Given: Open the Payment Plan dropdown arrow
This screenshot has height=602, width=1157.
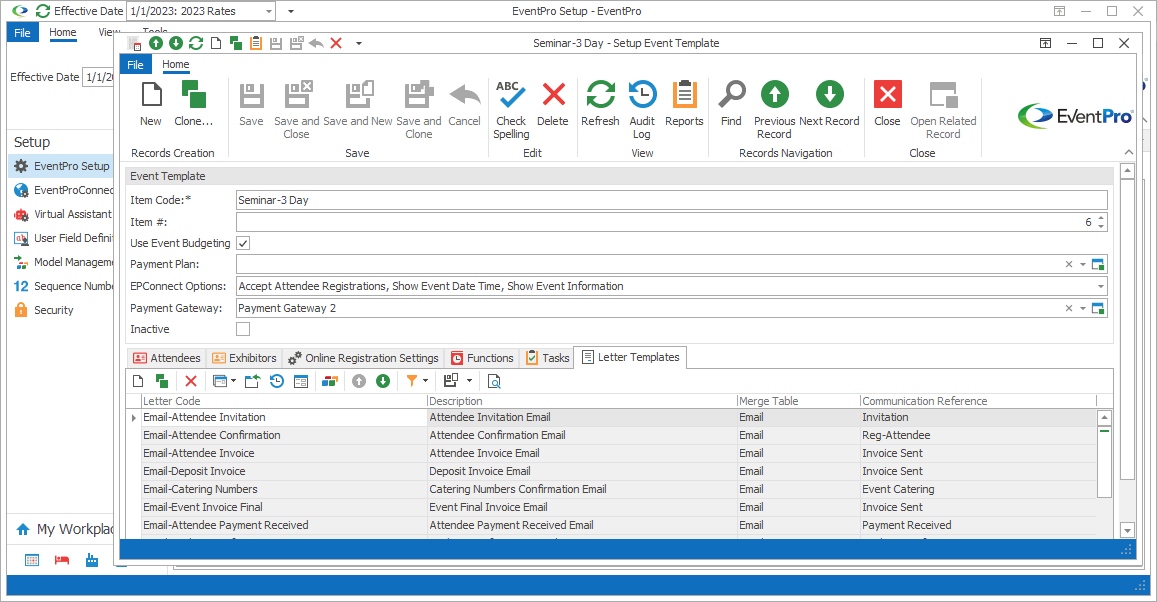Looking at the screenshot, I should coord(1082,264).
